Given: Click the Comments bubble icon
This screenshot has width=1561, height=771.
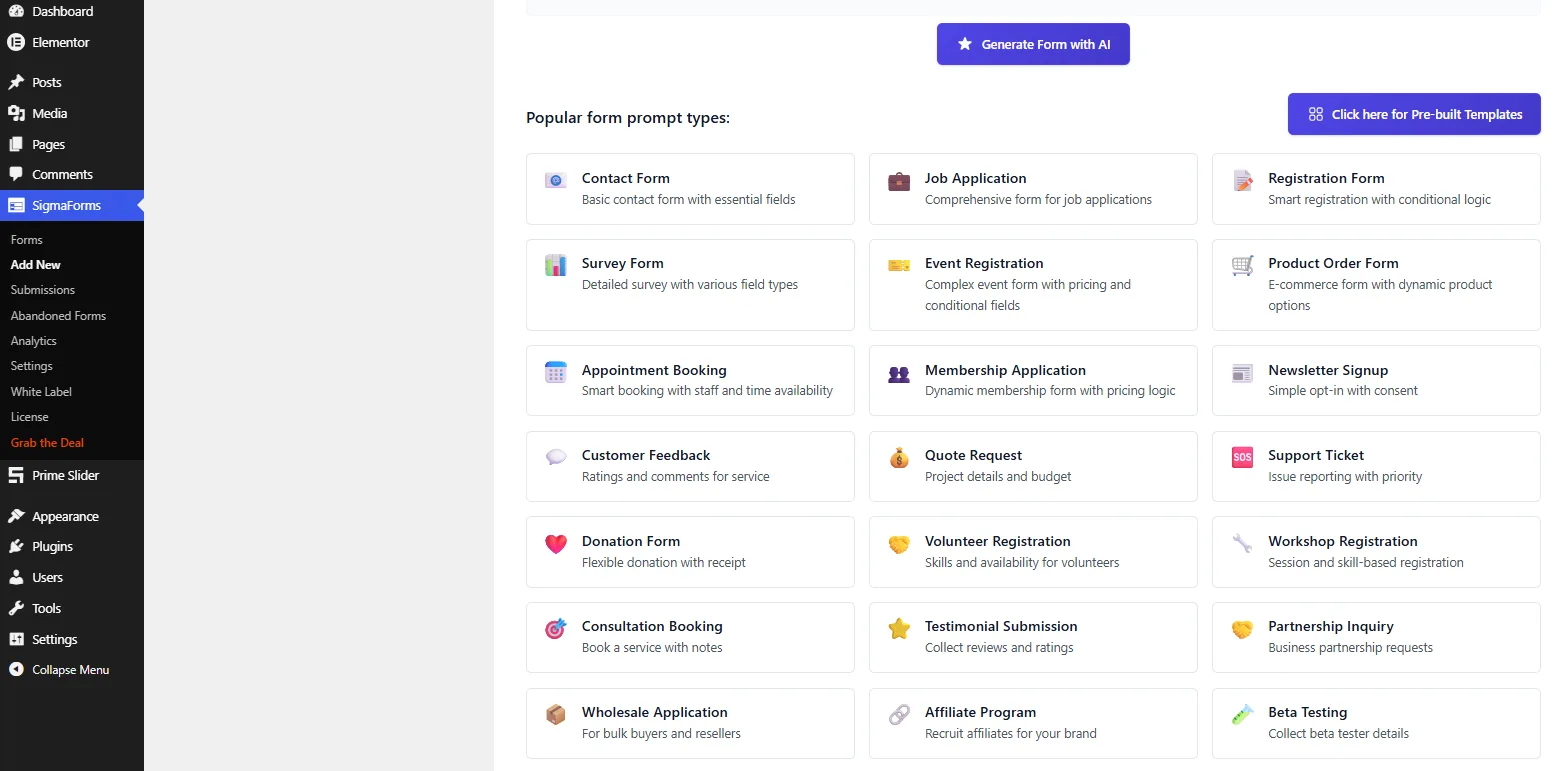Looking at the screenshot, I should (x=16, y=174).
